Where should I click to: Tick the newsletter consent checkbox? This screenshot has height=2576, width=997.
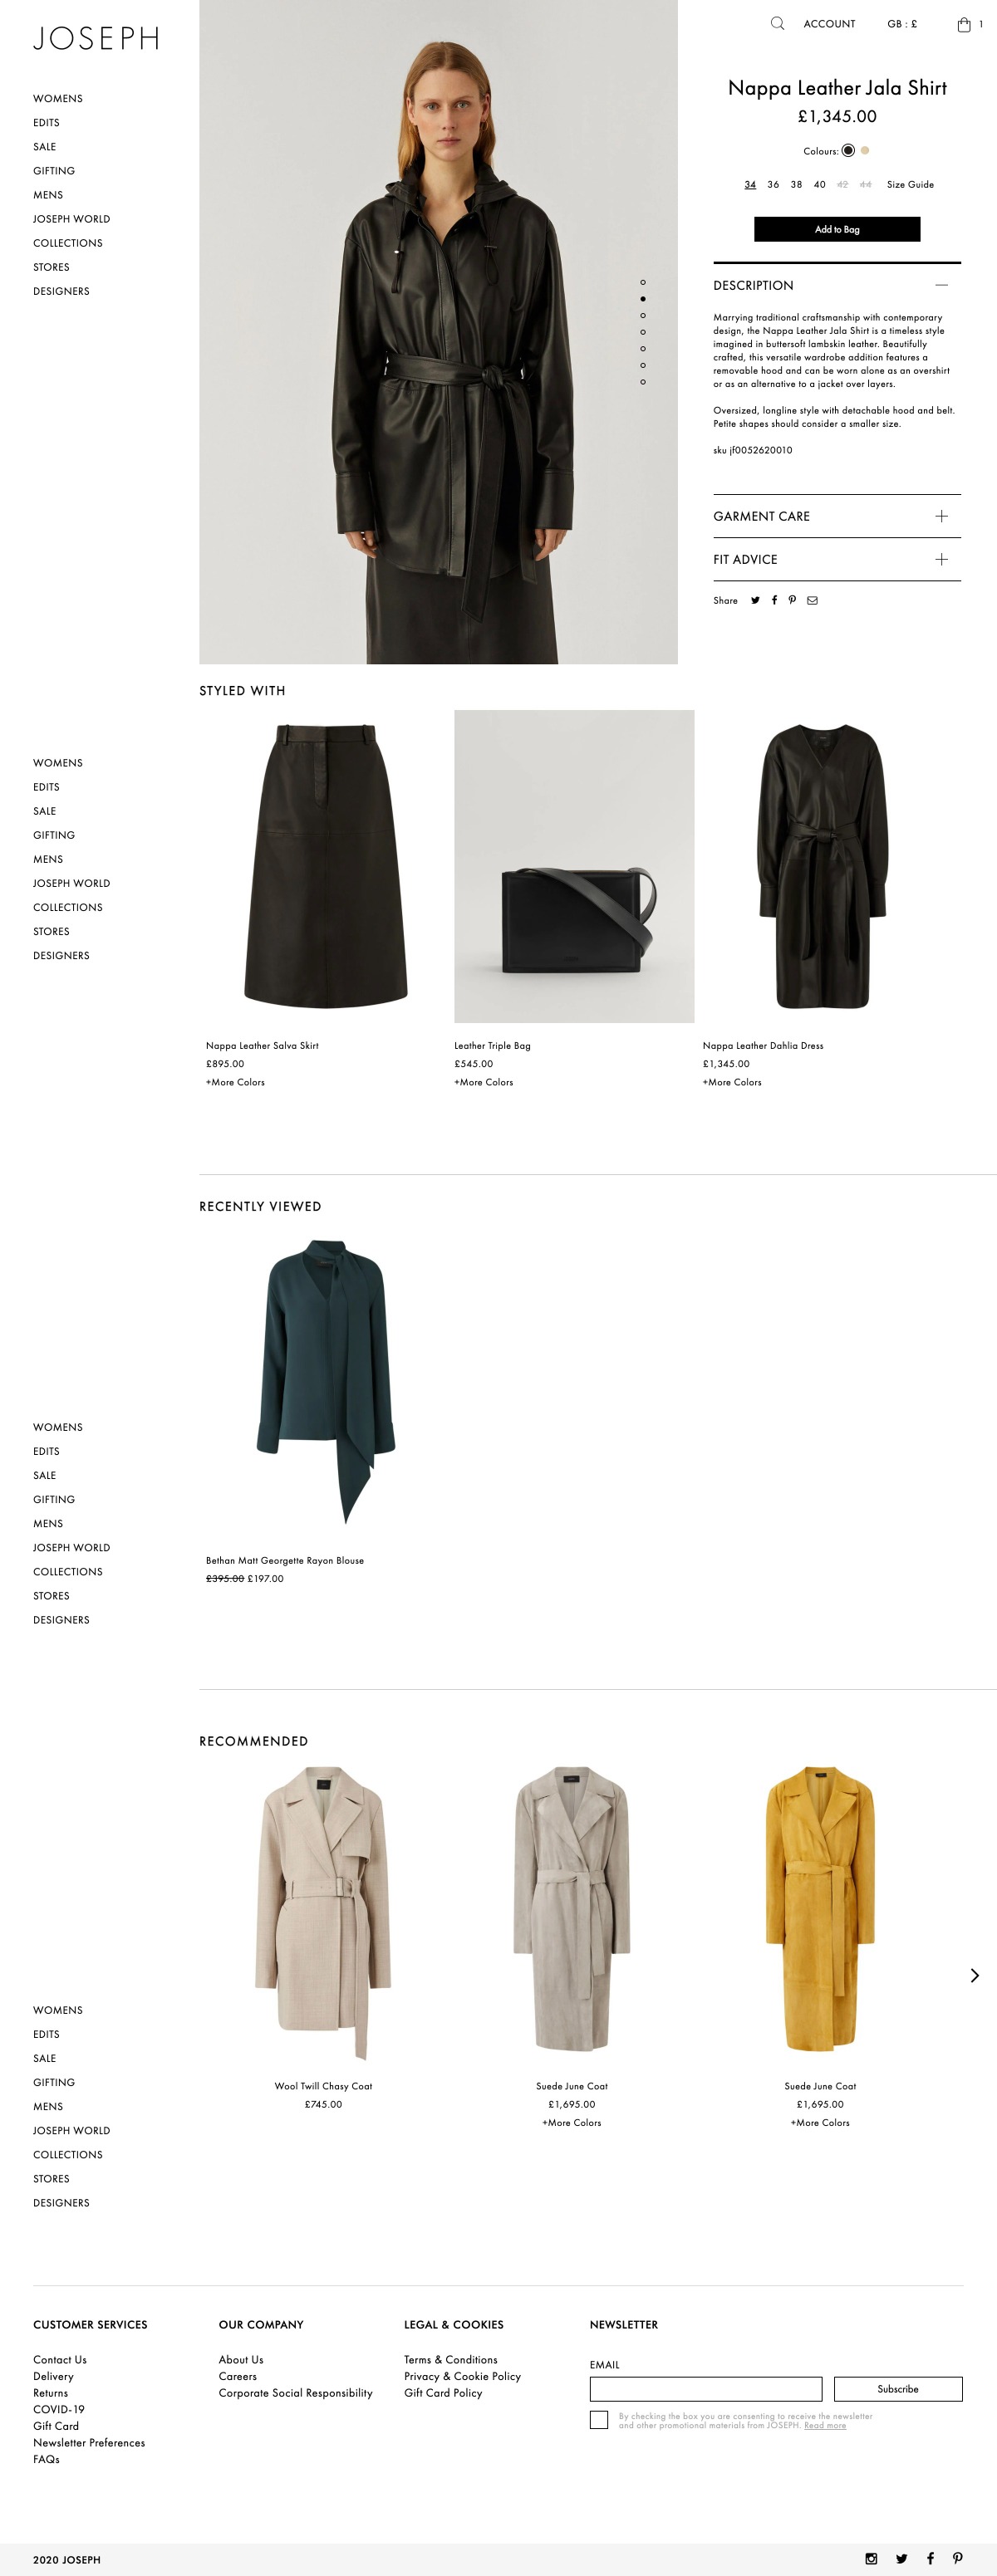pyautogui.click(x=599, y=2419)
